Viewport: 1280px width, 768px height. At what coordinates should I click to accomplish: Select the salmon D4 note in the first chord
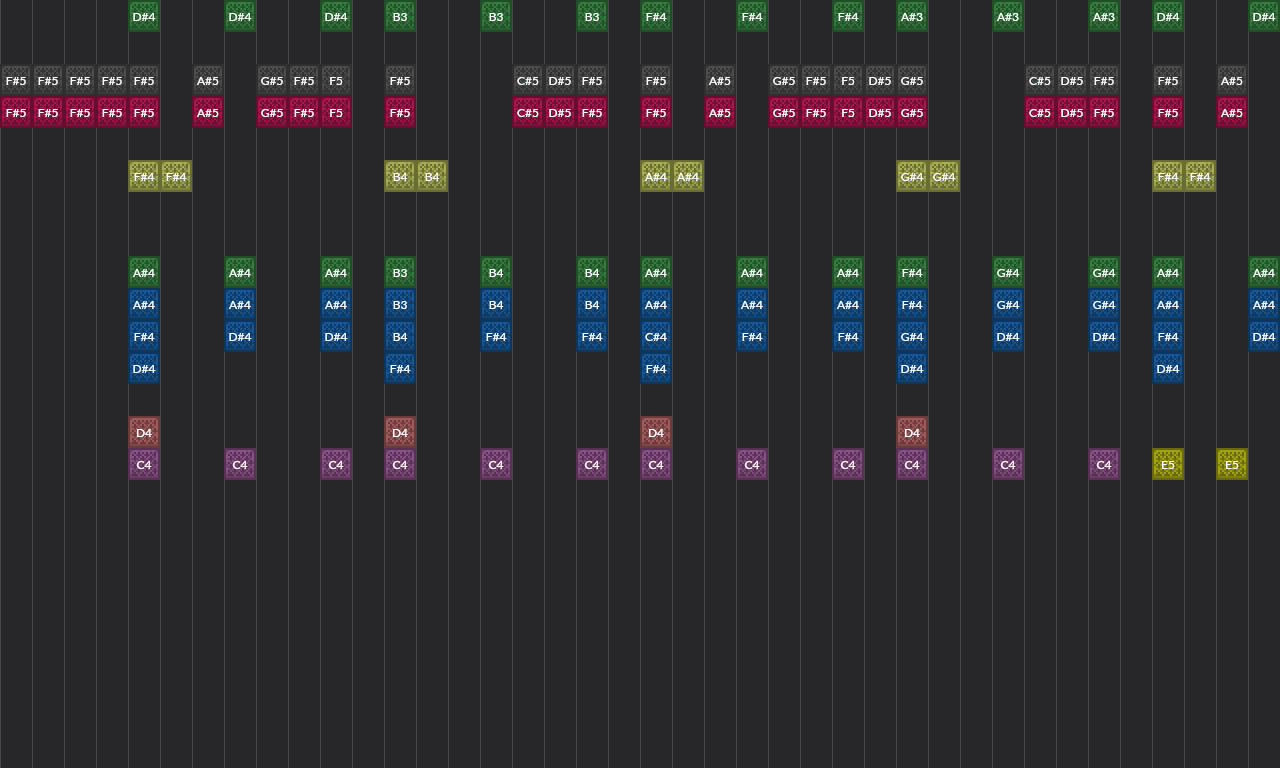point(144,432)
